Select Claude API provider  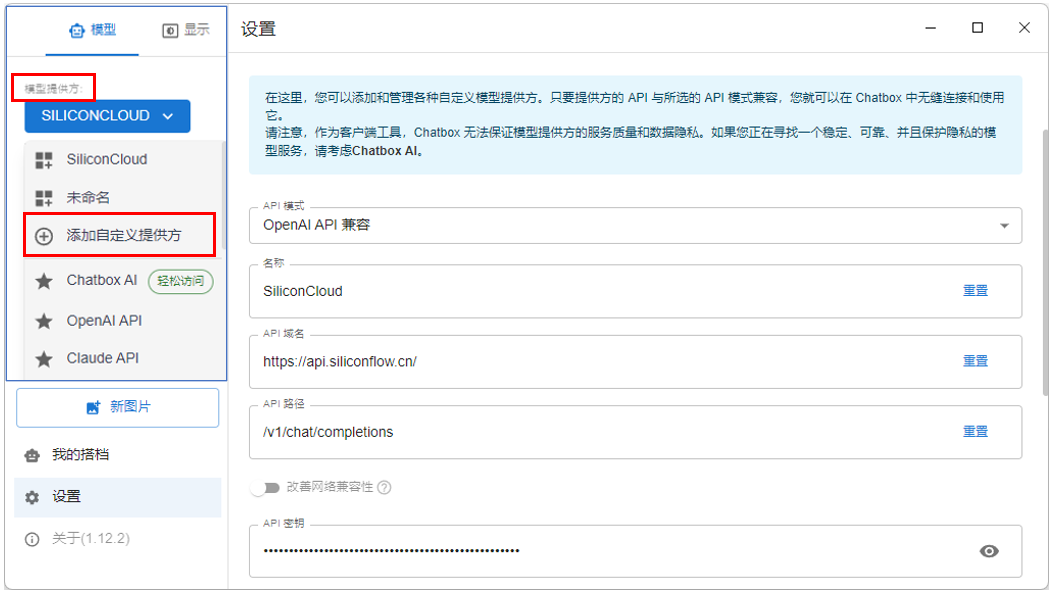(123, 358)
